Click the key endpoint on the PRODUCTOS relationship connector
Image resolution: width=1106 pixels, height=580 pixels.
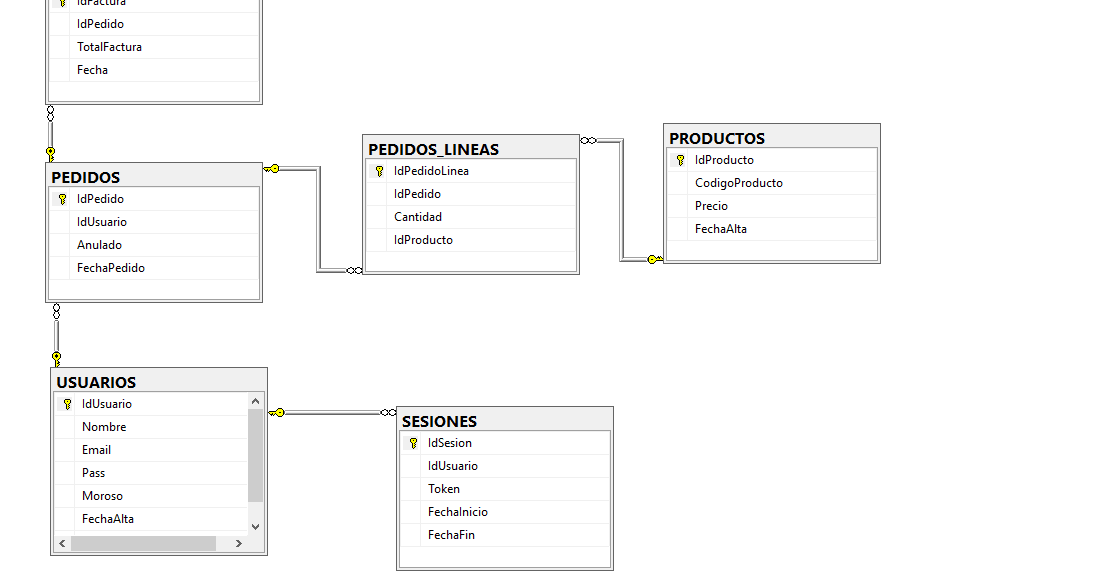pyautogui.click(x=653, y=258)
